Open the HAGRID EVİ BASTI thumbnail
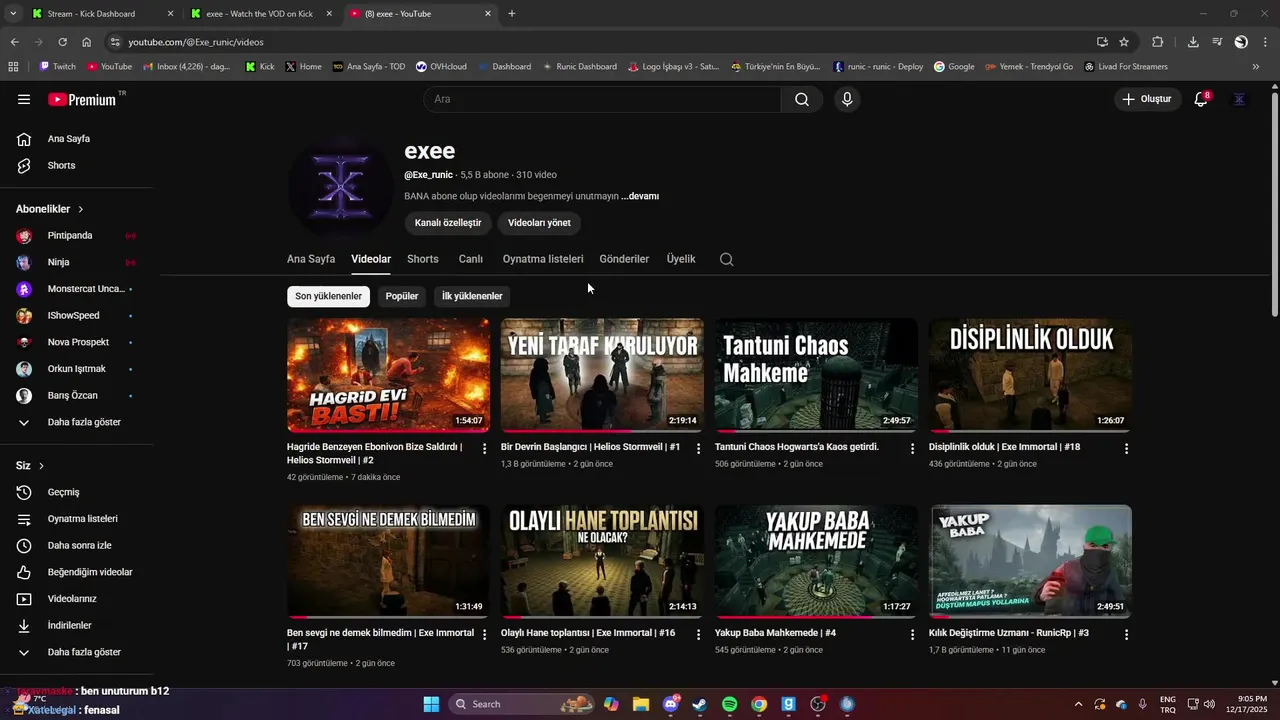The image size is (1280, 720). click(388, 375)
